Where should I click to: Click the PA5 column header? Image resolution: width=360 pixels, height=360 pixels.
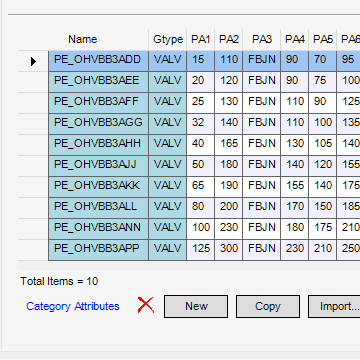click(x=323, y=39)
